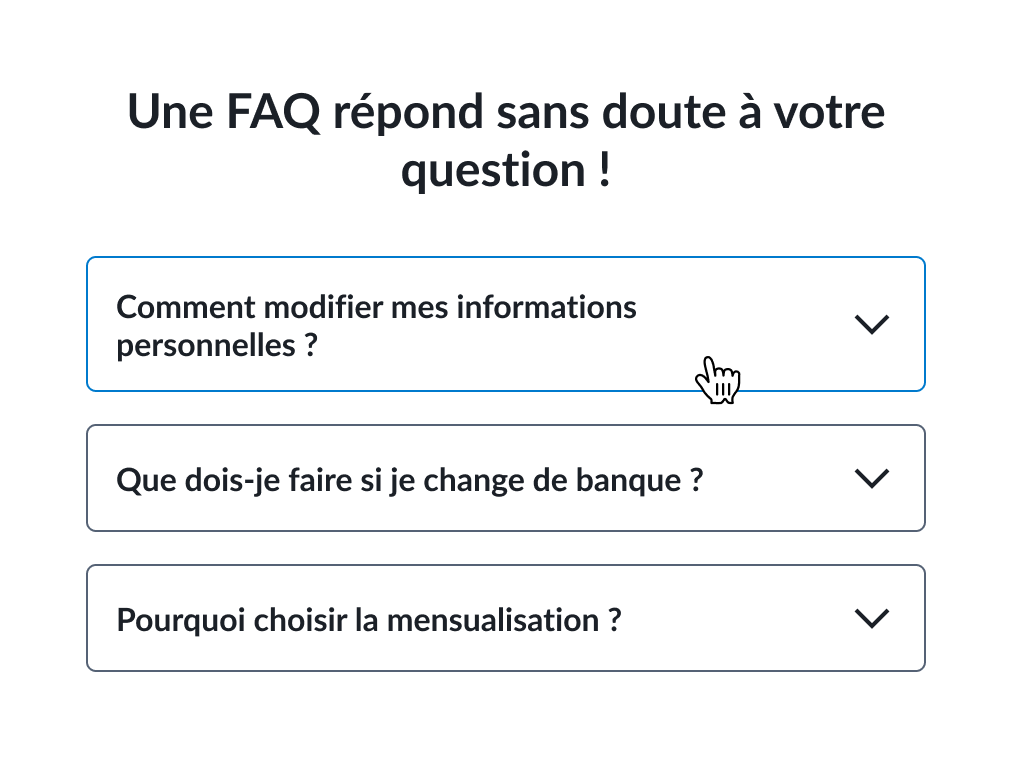This screenshot has height=760, width=1012.
Task: Toggle the personal information FAQ using its arrow
Action: (872, 324)
